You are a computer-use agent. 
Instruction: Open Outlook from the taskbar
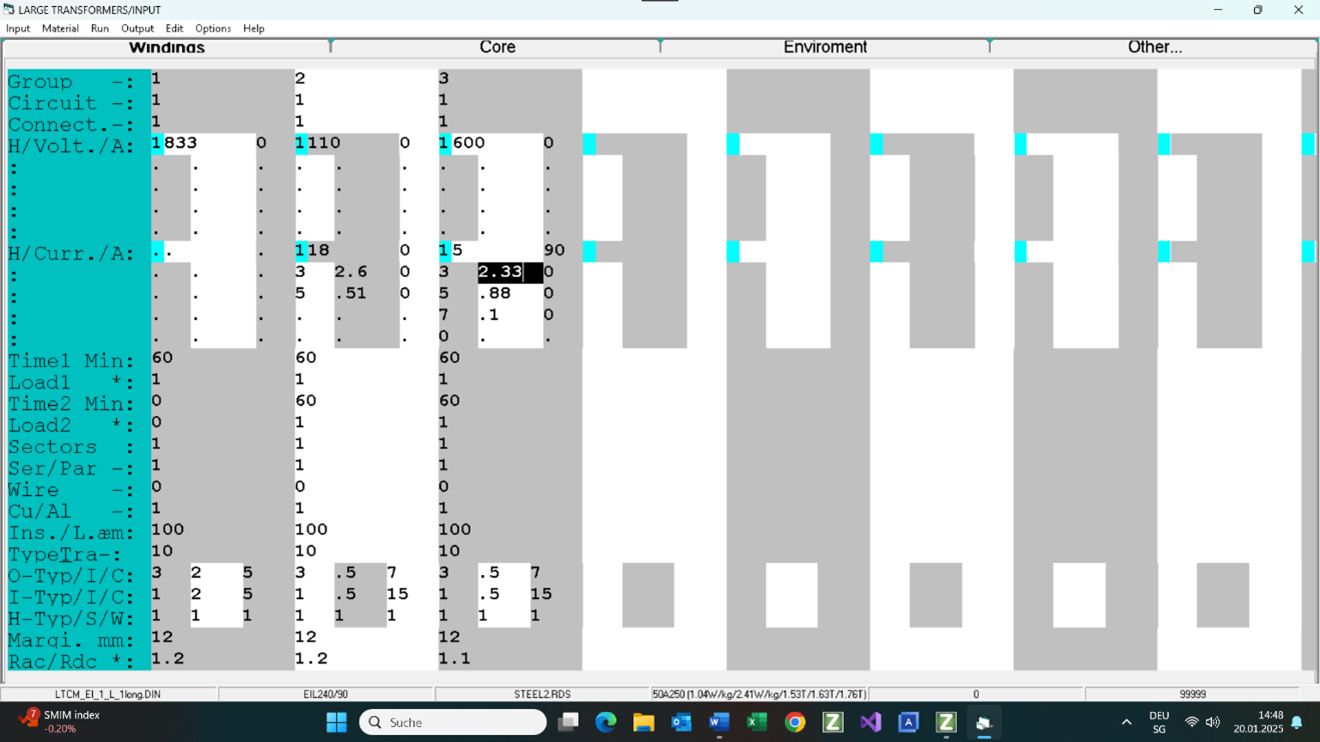coord(681,722)
